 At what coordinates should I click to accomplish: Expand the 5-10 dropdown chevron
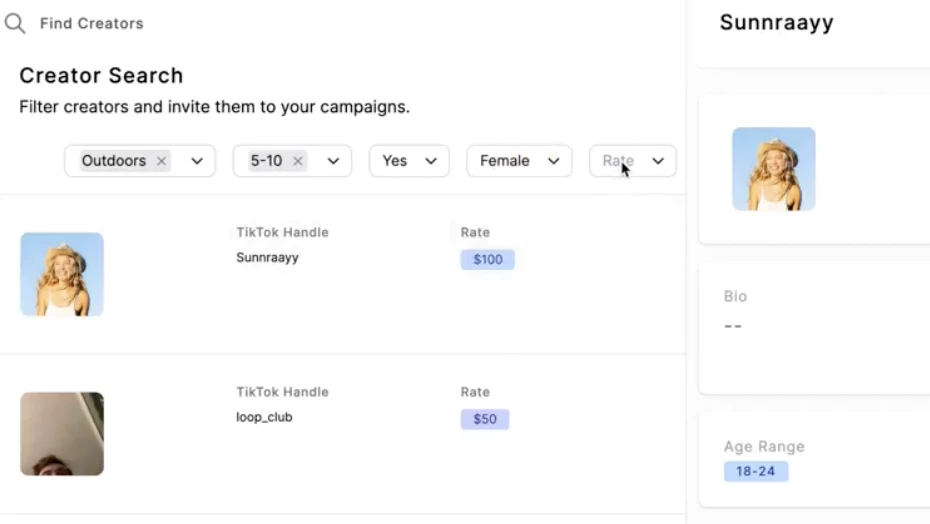click(x=333, y=161)
